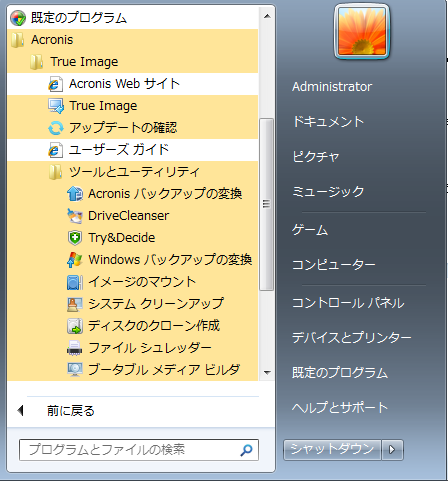Open ディスクのクローン作成 icon
Screen dimensions: 448x481
coord(75,326)
